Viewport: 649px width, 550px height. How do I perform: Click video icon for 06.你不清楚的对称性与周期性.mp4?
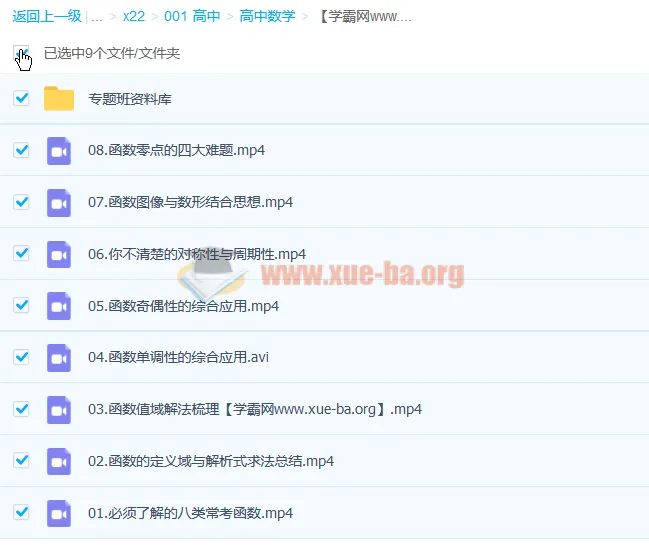pyautogui.click(x=59, y=254)
